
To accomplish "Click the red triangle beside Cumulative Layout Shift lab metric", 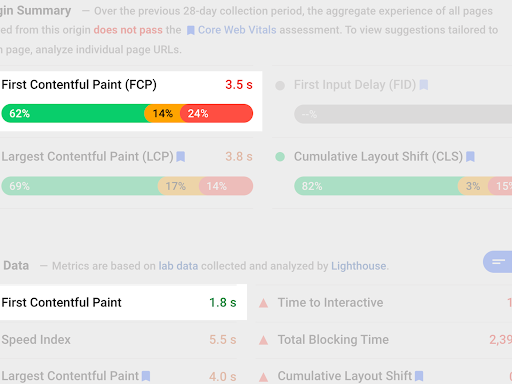I will click(x=263, y=377).
